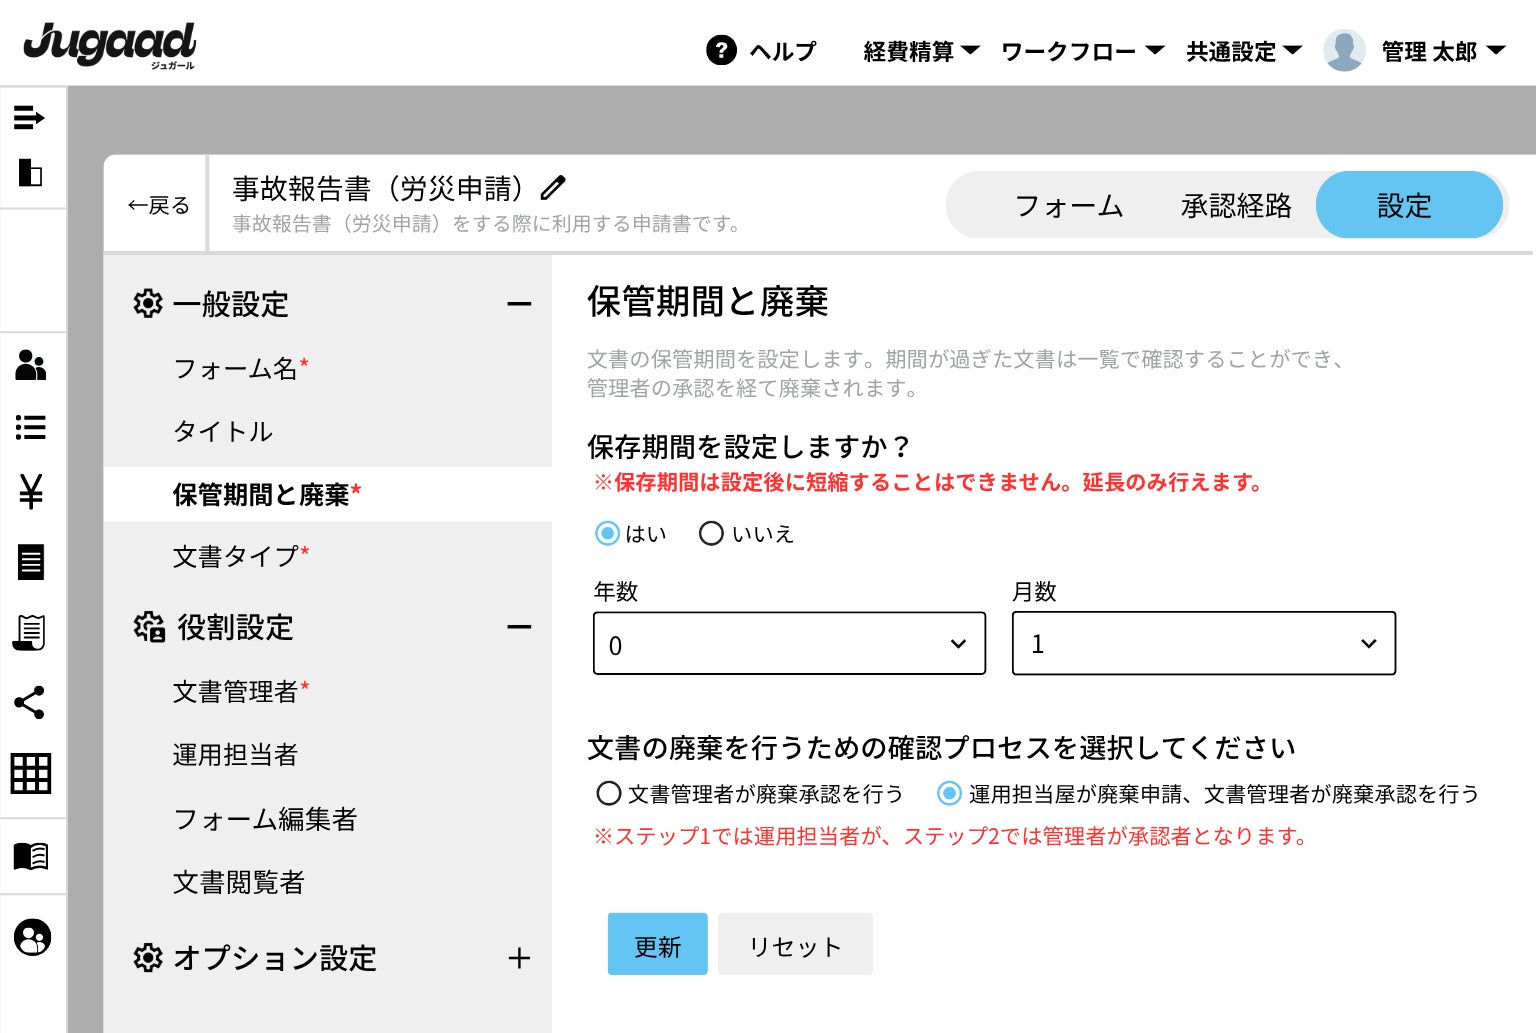Expand the オプション設定 section
Viewport: 1536px width, 1033px height.
519,958
